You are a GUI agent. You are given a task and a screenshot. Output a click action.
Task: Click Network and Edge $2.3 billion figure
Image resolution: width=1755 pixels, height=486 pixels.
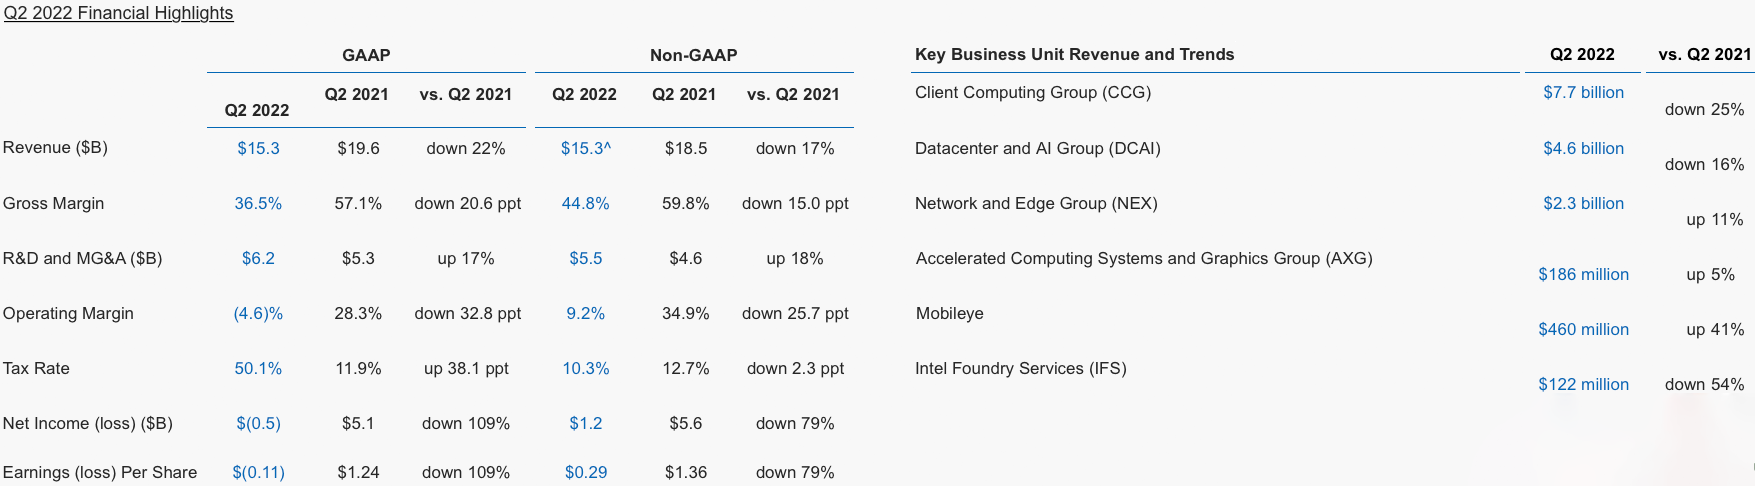point(1583,203)
